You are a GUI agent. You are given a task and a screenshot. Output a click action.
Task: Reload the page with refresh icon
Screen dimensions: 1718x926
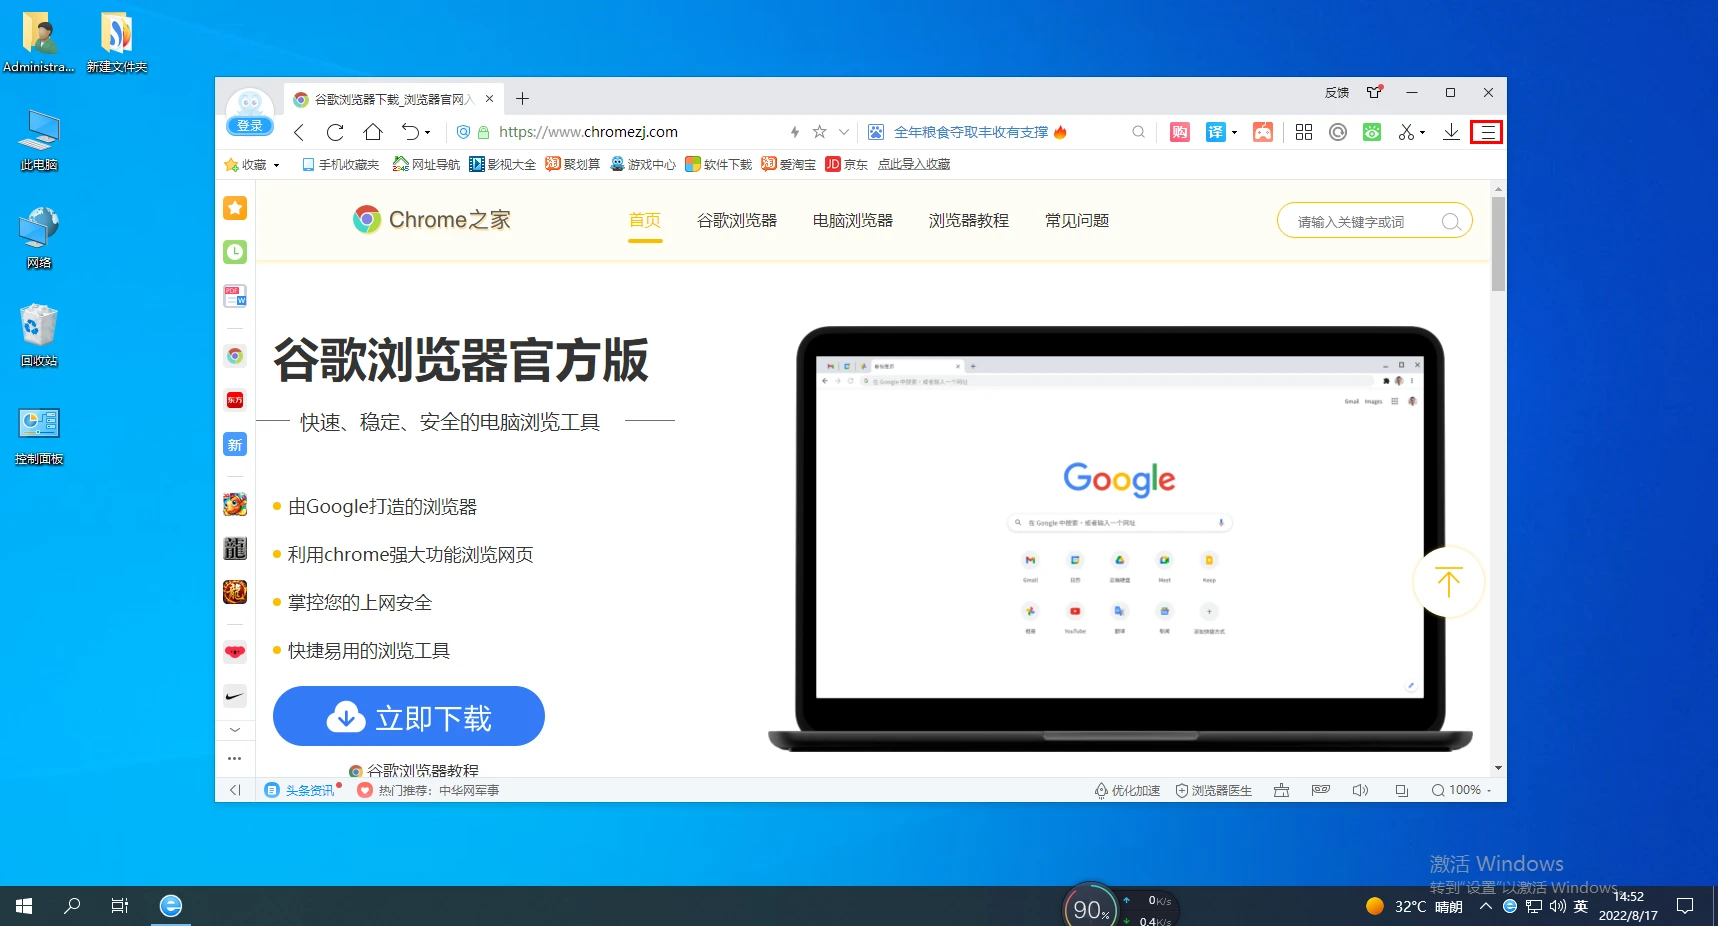(x=335, y=132)
